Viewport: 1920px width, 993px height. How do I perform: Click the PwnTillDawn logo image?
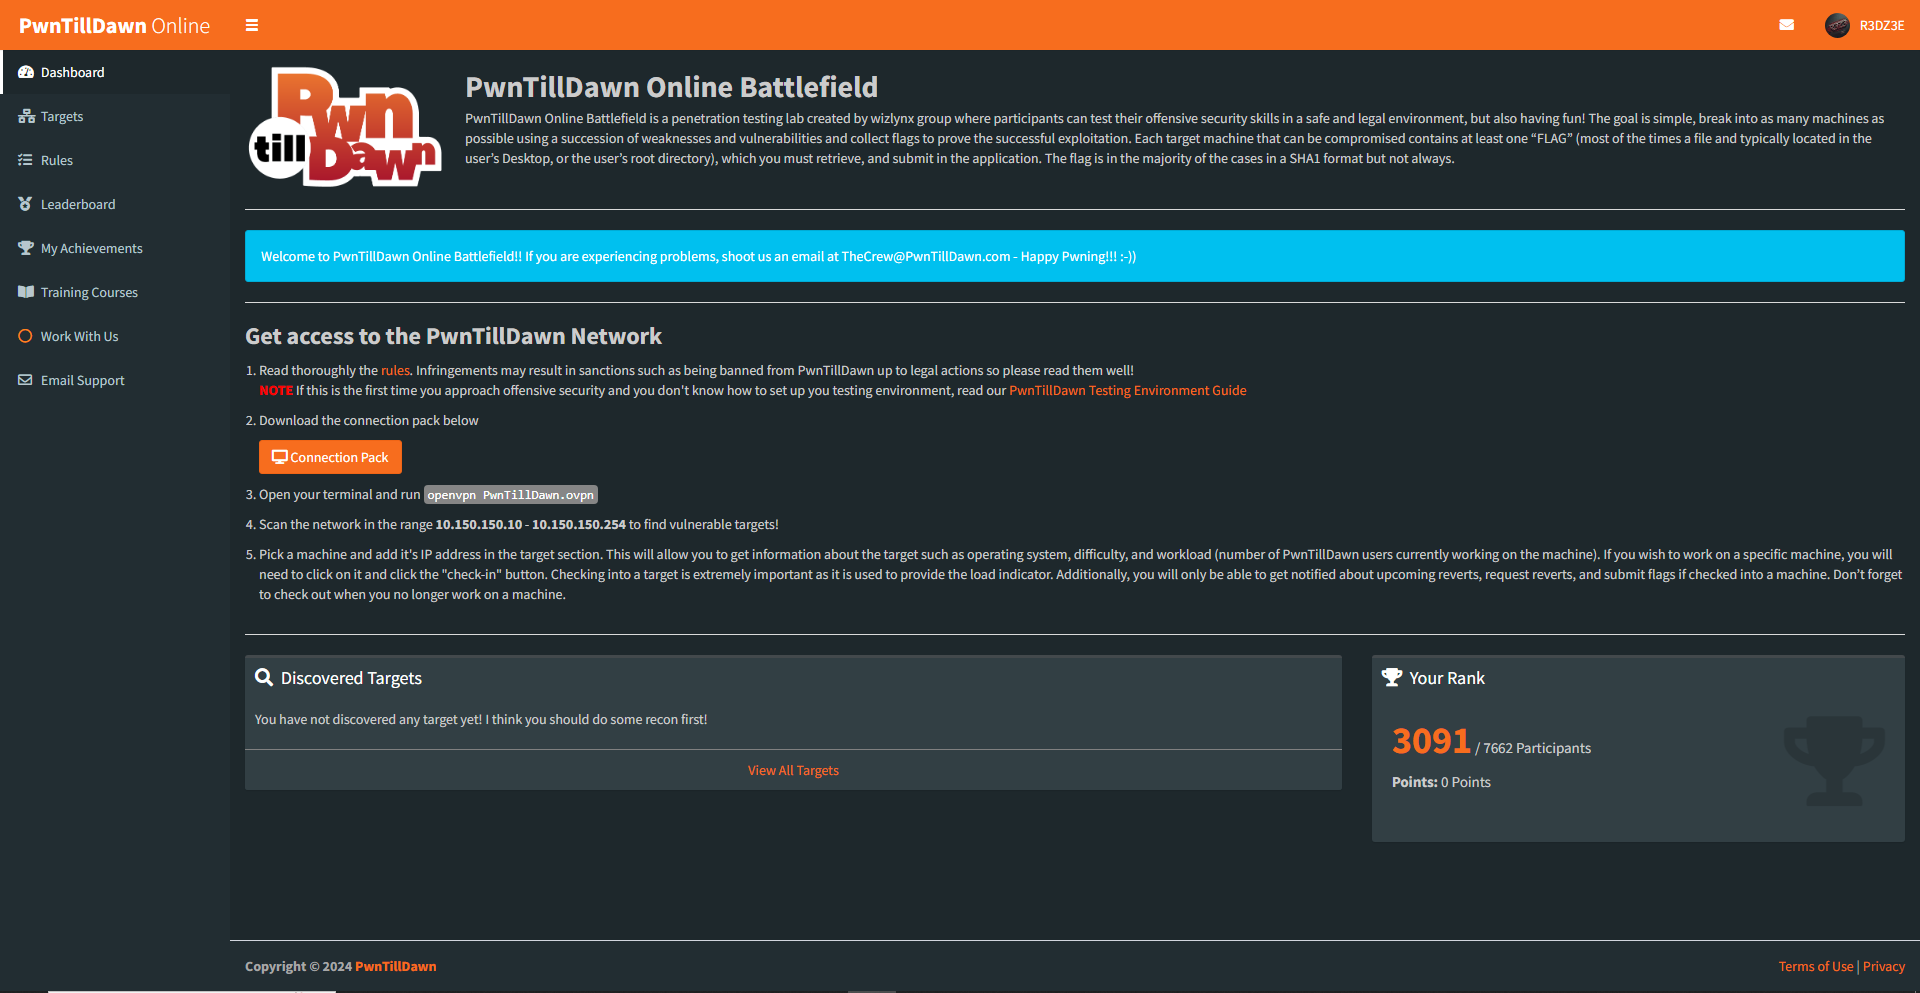coord(345,127)
